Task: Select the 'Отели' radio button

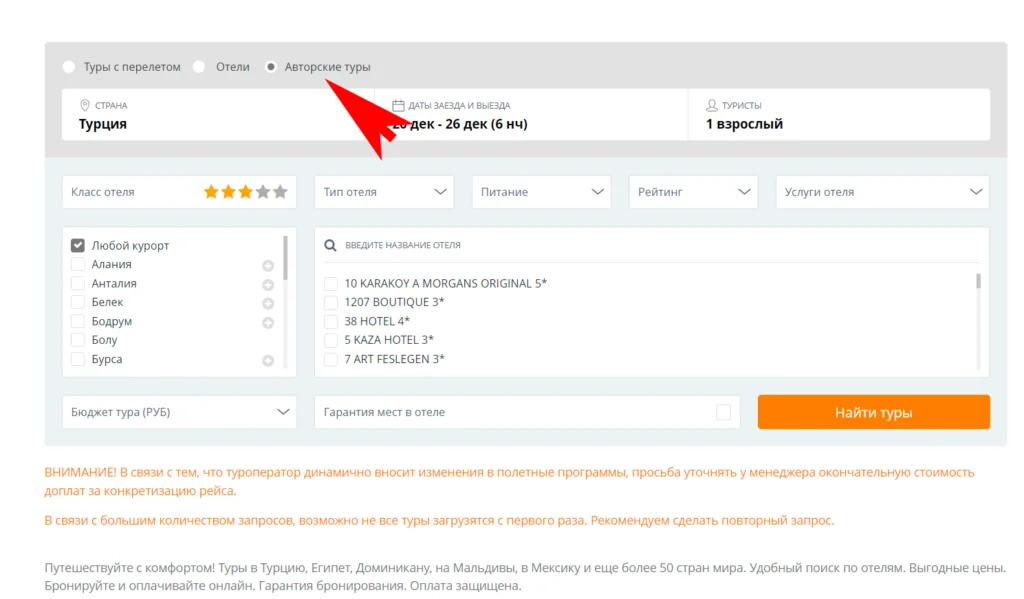Action: coord(199,67)
